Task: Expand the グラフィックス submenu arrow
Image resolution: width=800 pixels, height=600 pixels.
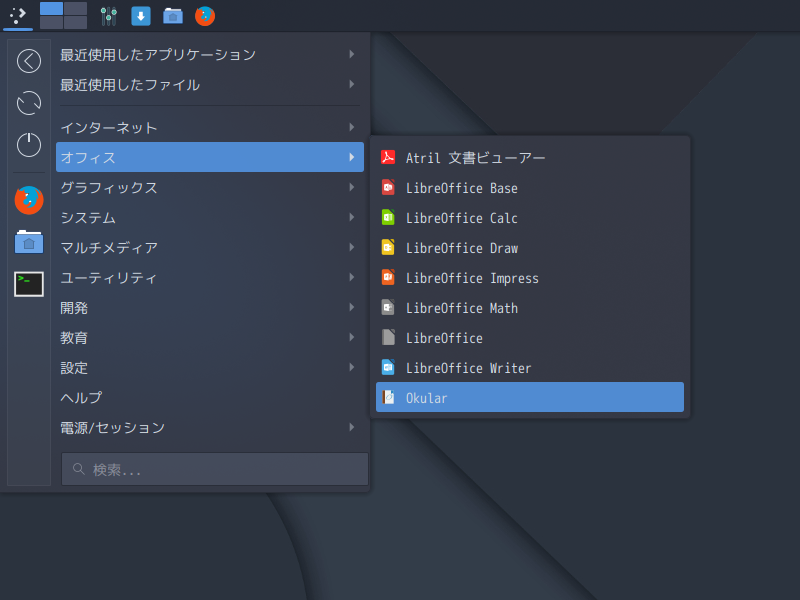Action: (x=352, y=187)
